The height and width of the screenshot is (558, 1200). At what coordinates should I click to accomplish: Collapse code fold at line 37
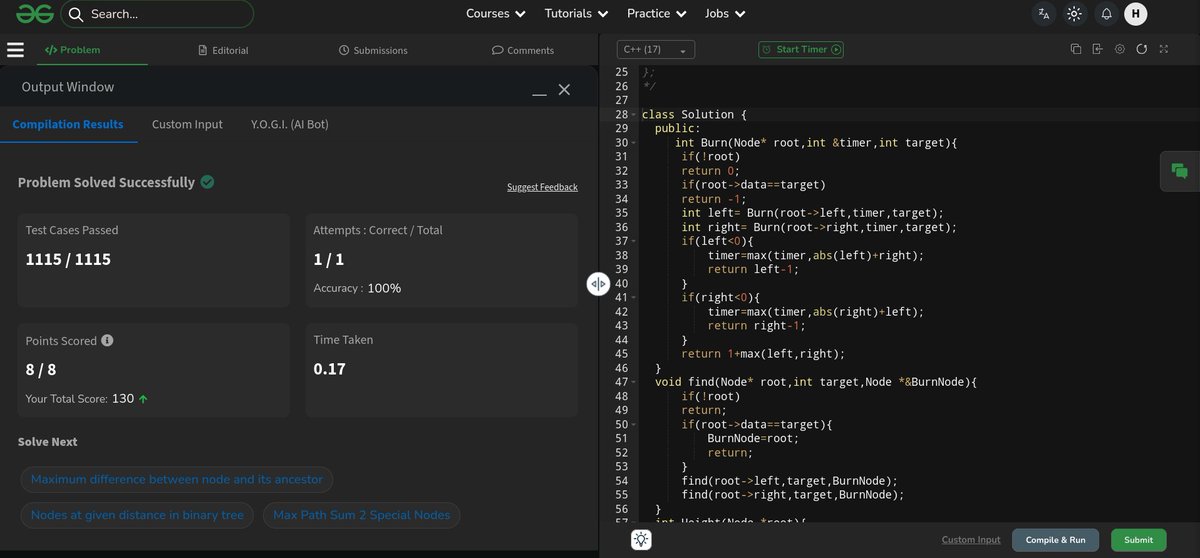pyautogui.click(x=634, y=241)
